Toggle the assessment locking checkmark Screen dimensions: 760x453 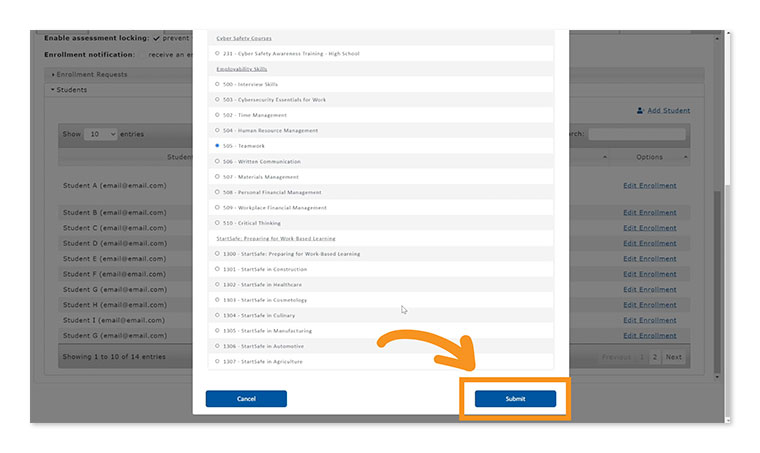point(156,38)
